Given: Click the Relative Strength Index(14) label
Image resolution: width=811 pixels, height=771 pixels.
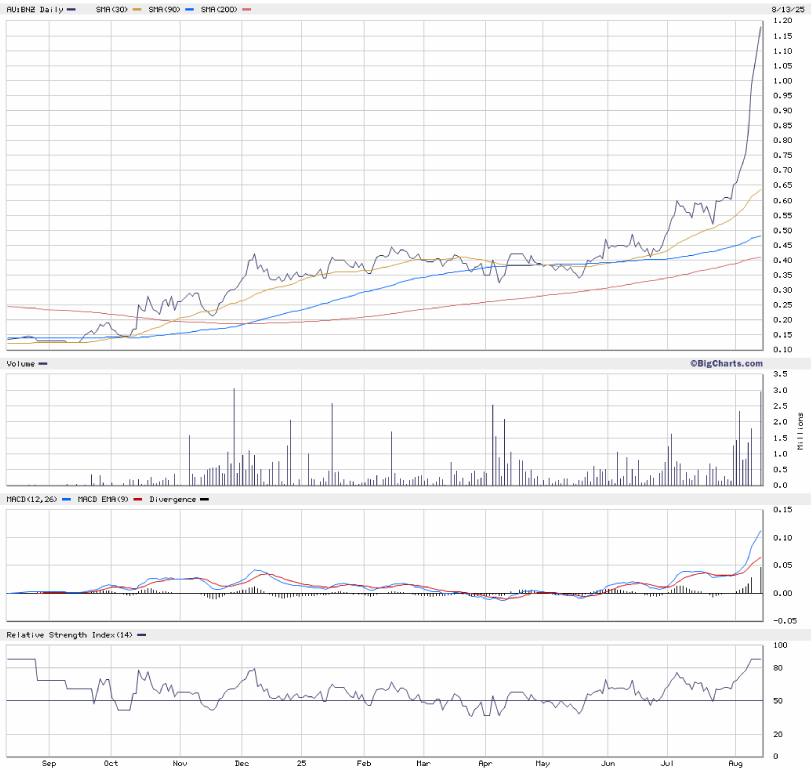Looking at the screenshot, I should tap(69, 635).
